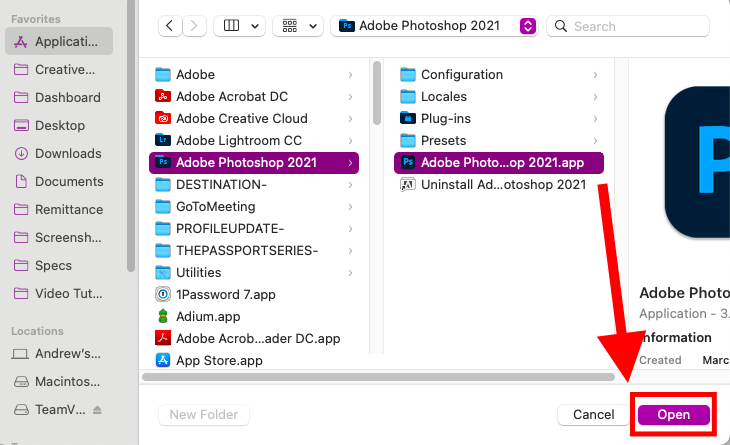The width and height of the screenshot is (730, 445).
Task: Select the Adium.app icon
Action: pos(162,316)
